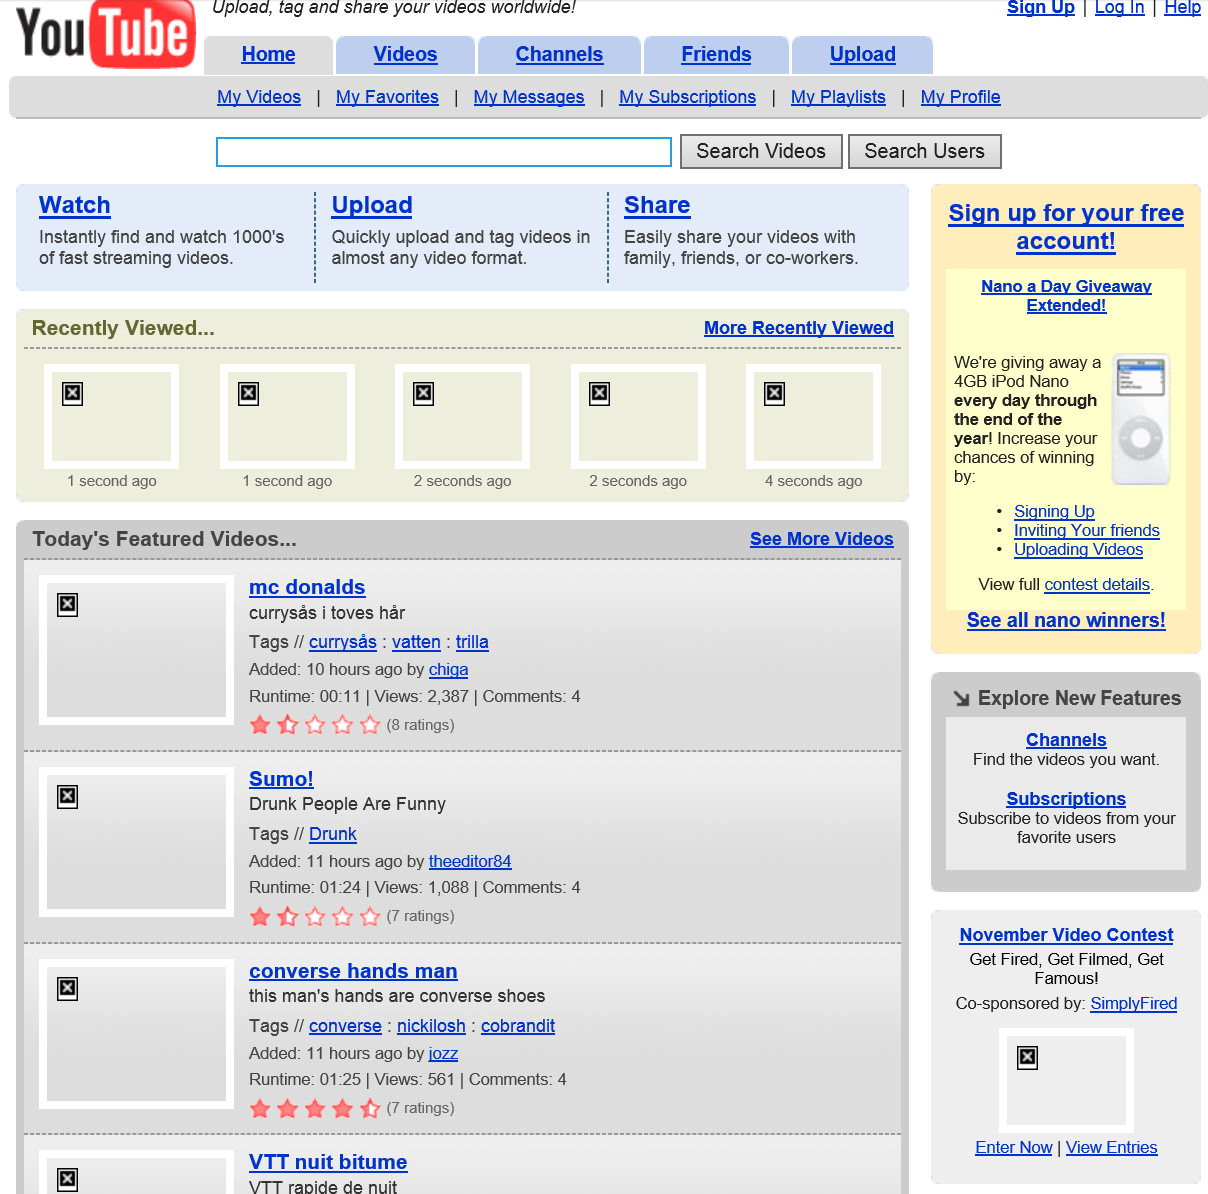Open the Sign Up link at top

pyautogui.click(x=1040, y=8)
